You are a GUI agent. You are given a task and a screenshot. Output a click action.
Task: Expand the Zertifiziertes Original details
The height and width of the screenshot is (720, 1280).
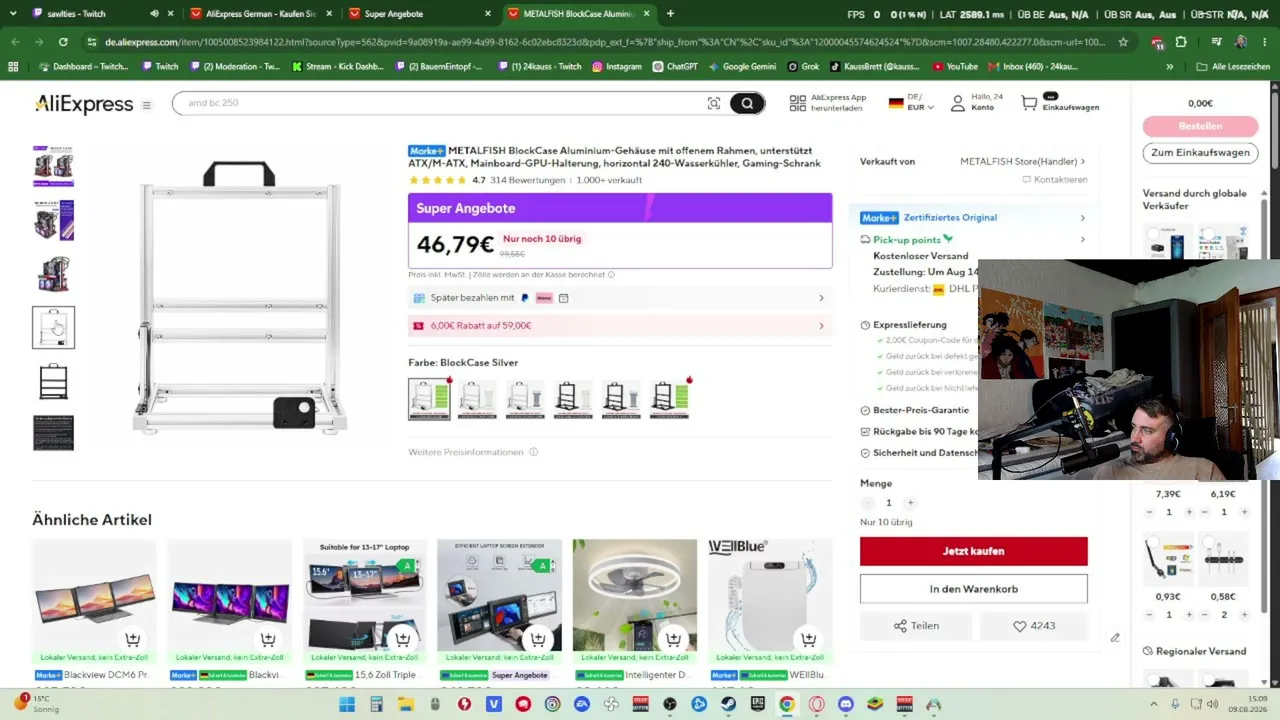point(973,218)
